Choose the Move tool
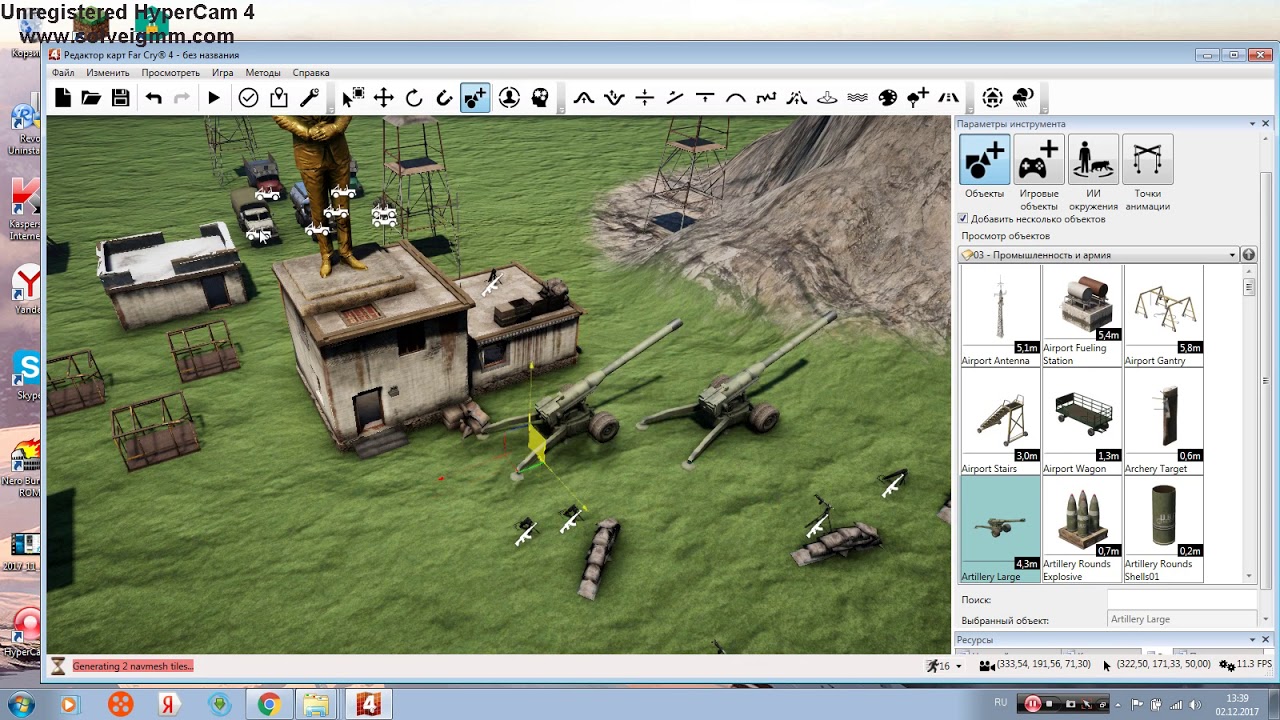The height and width of the screenshot is (720, 1280). point(383,97)
